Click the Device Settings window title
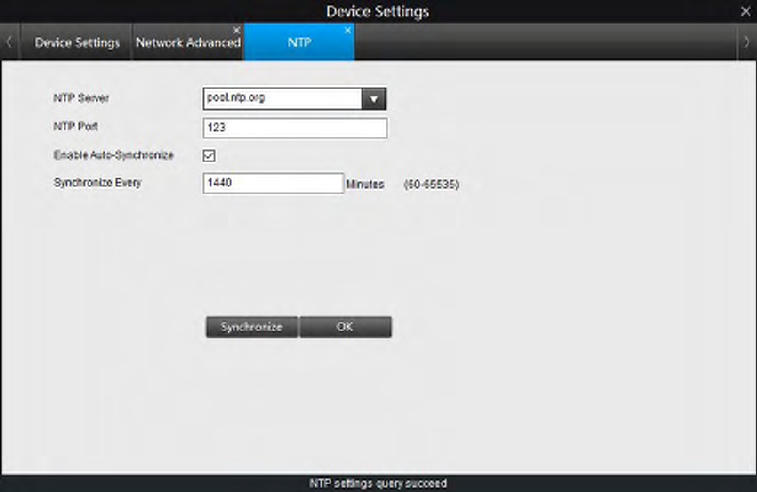Image resolution: width=757 pixels, height=492 pixels. (378, 11)
